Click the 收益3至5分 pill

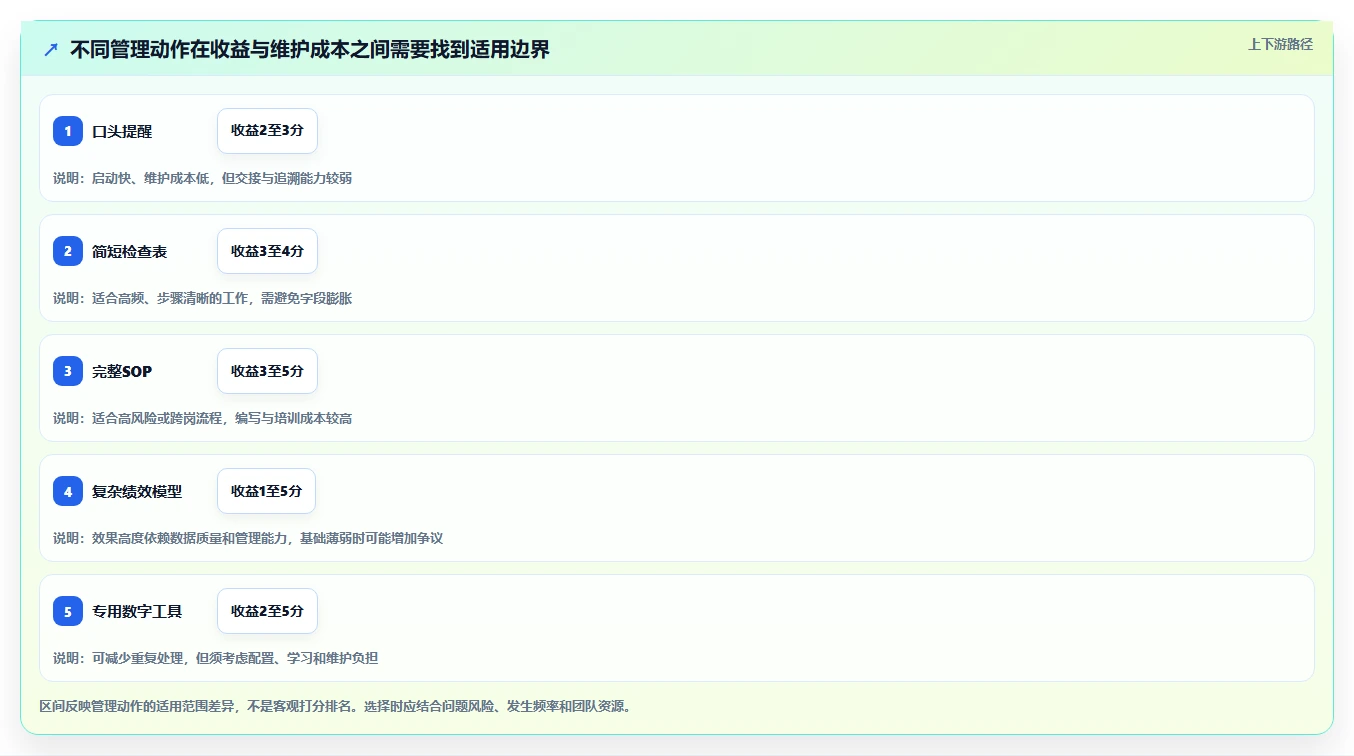coord(267,371)
